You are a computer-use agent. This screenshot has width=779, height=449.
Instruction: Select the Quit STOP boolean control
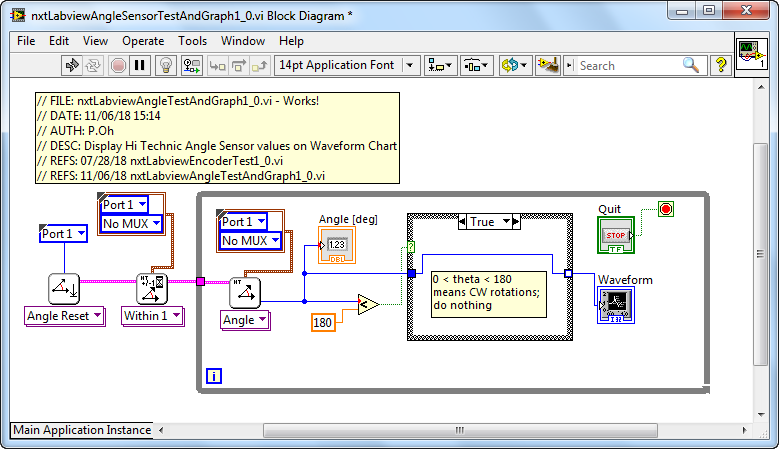point(616,235)
